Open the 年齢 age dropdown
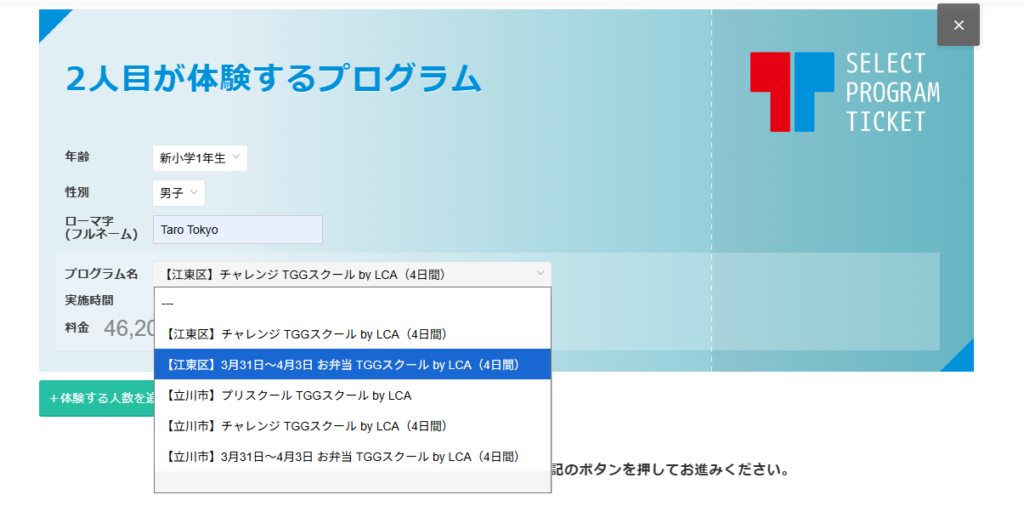Viewport: 1024px width, 512px height. coord(200,158)
